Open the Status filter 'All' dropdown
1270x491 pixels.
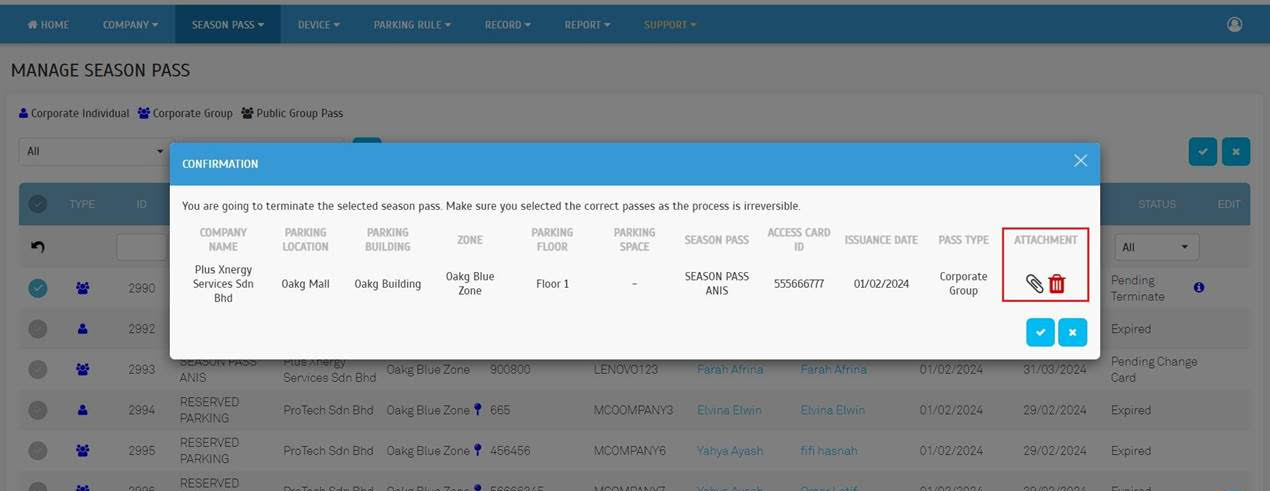[x=1157, y=247]
